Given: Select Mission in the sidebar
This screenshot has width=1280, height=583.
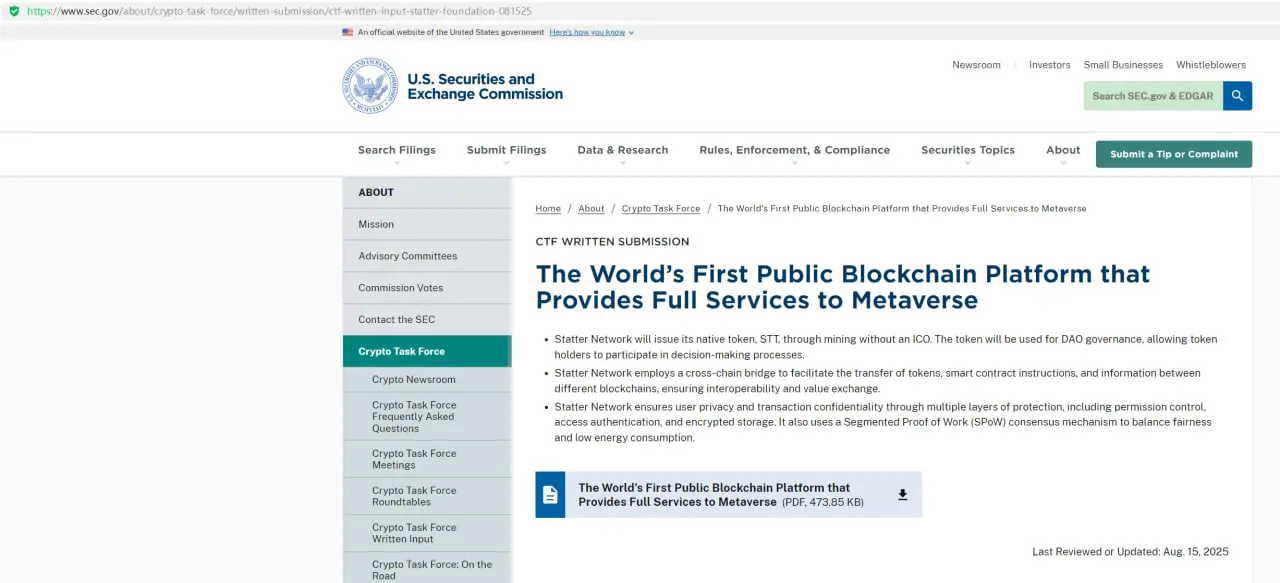Looking at the screenshot, I should point(427,224).
